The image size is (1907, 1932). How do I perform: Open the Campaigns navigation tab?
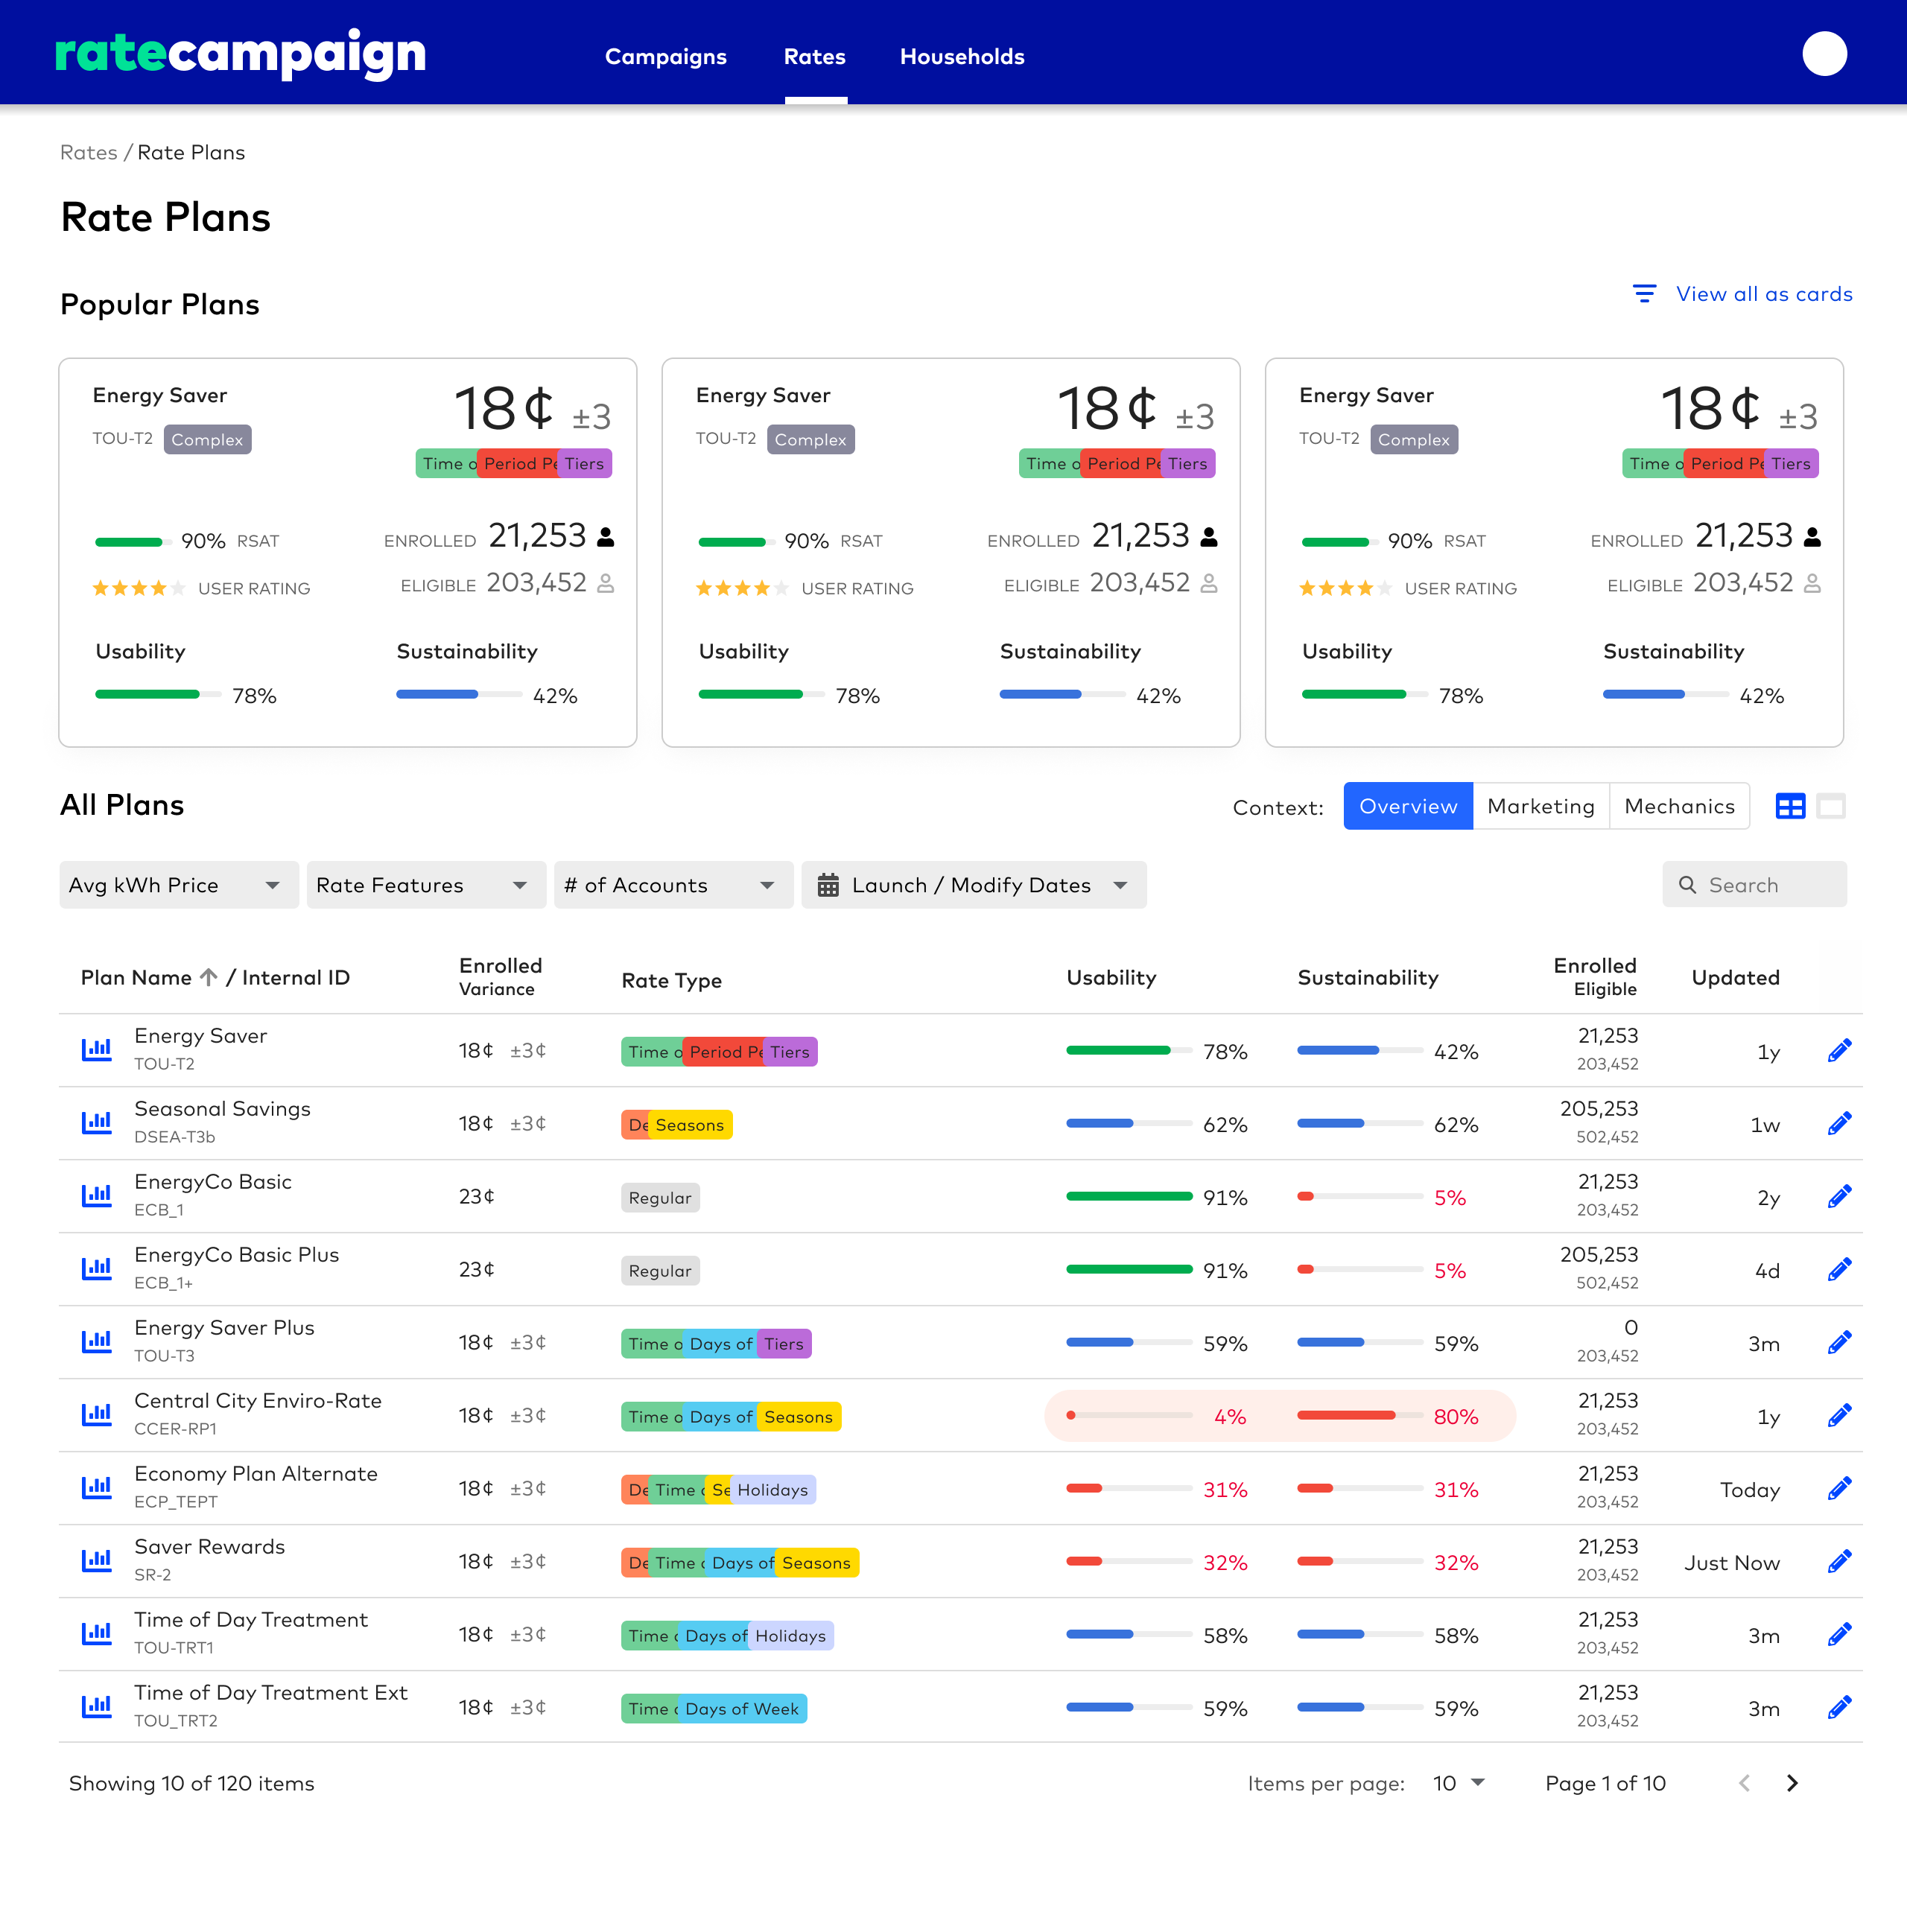click(665, 57)
